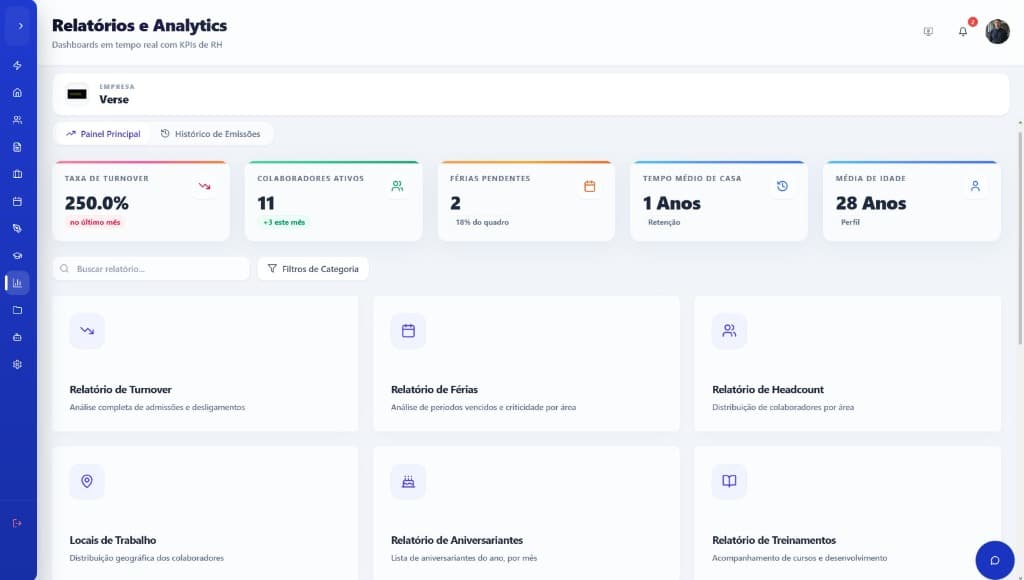Open the Analytics bar chart sidebar icon
This screenshot has height=580, width=1024.
16,283
